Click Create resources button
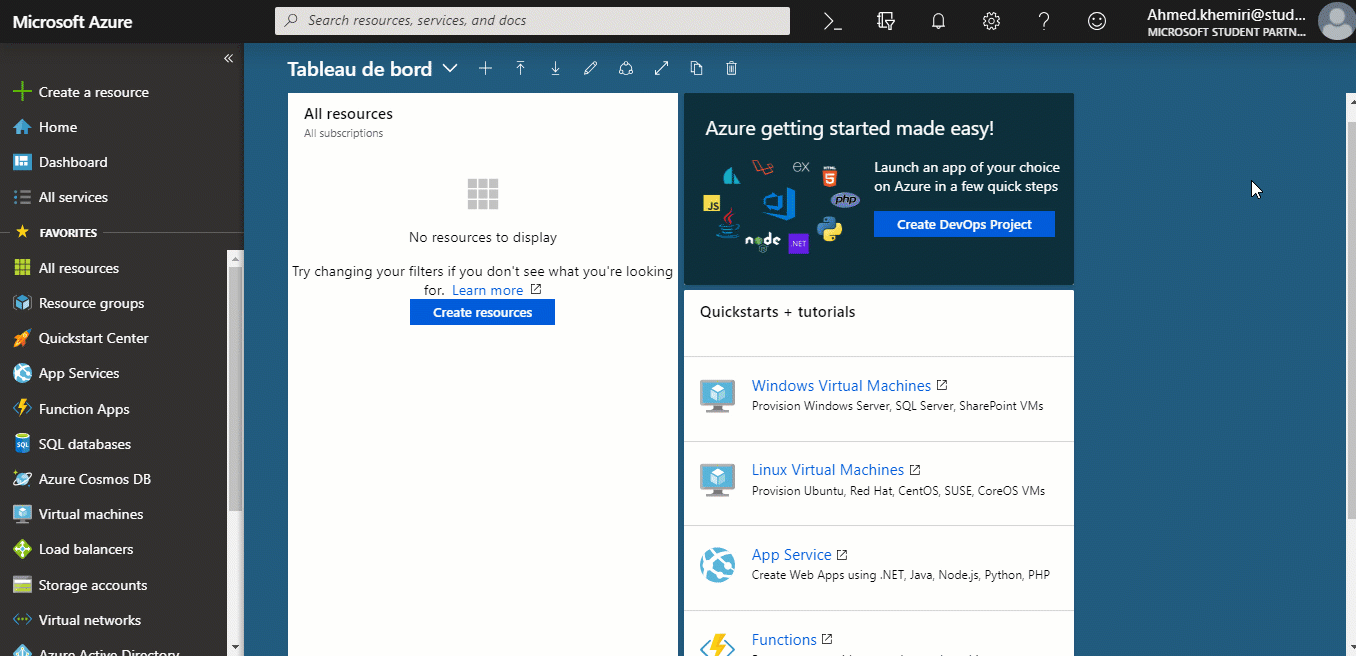This screenshot has height=656, width=1356. point(482,312)
